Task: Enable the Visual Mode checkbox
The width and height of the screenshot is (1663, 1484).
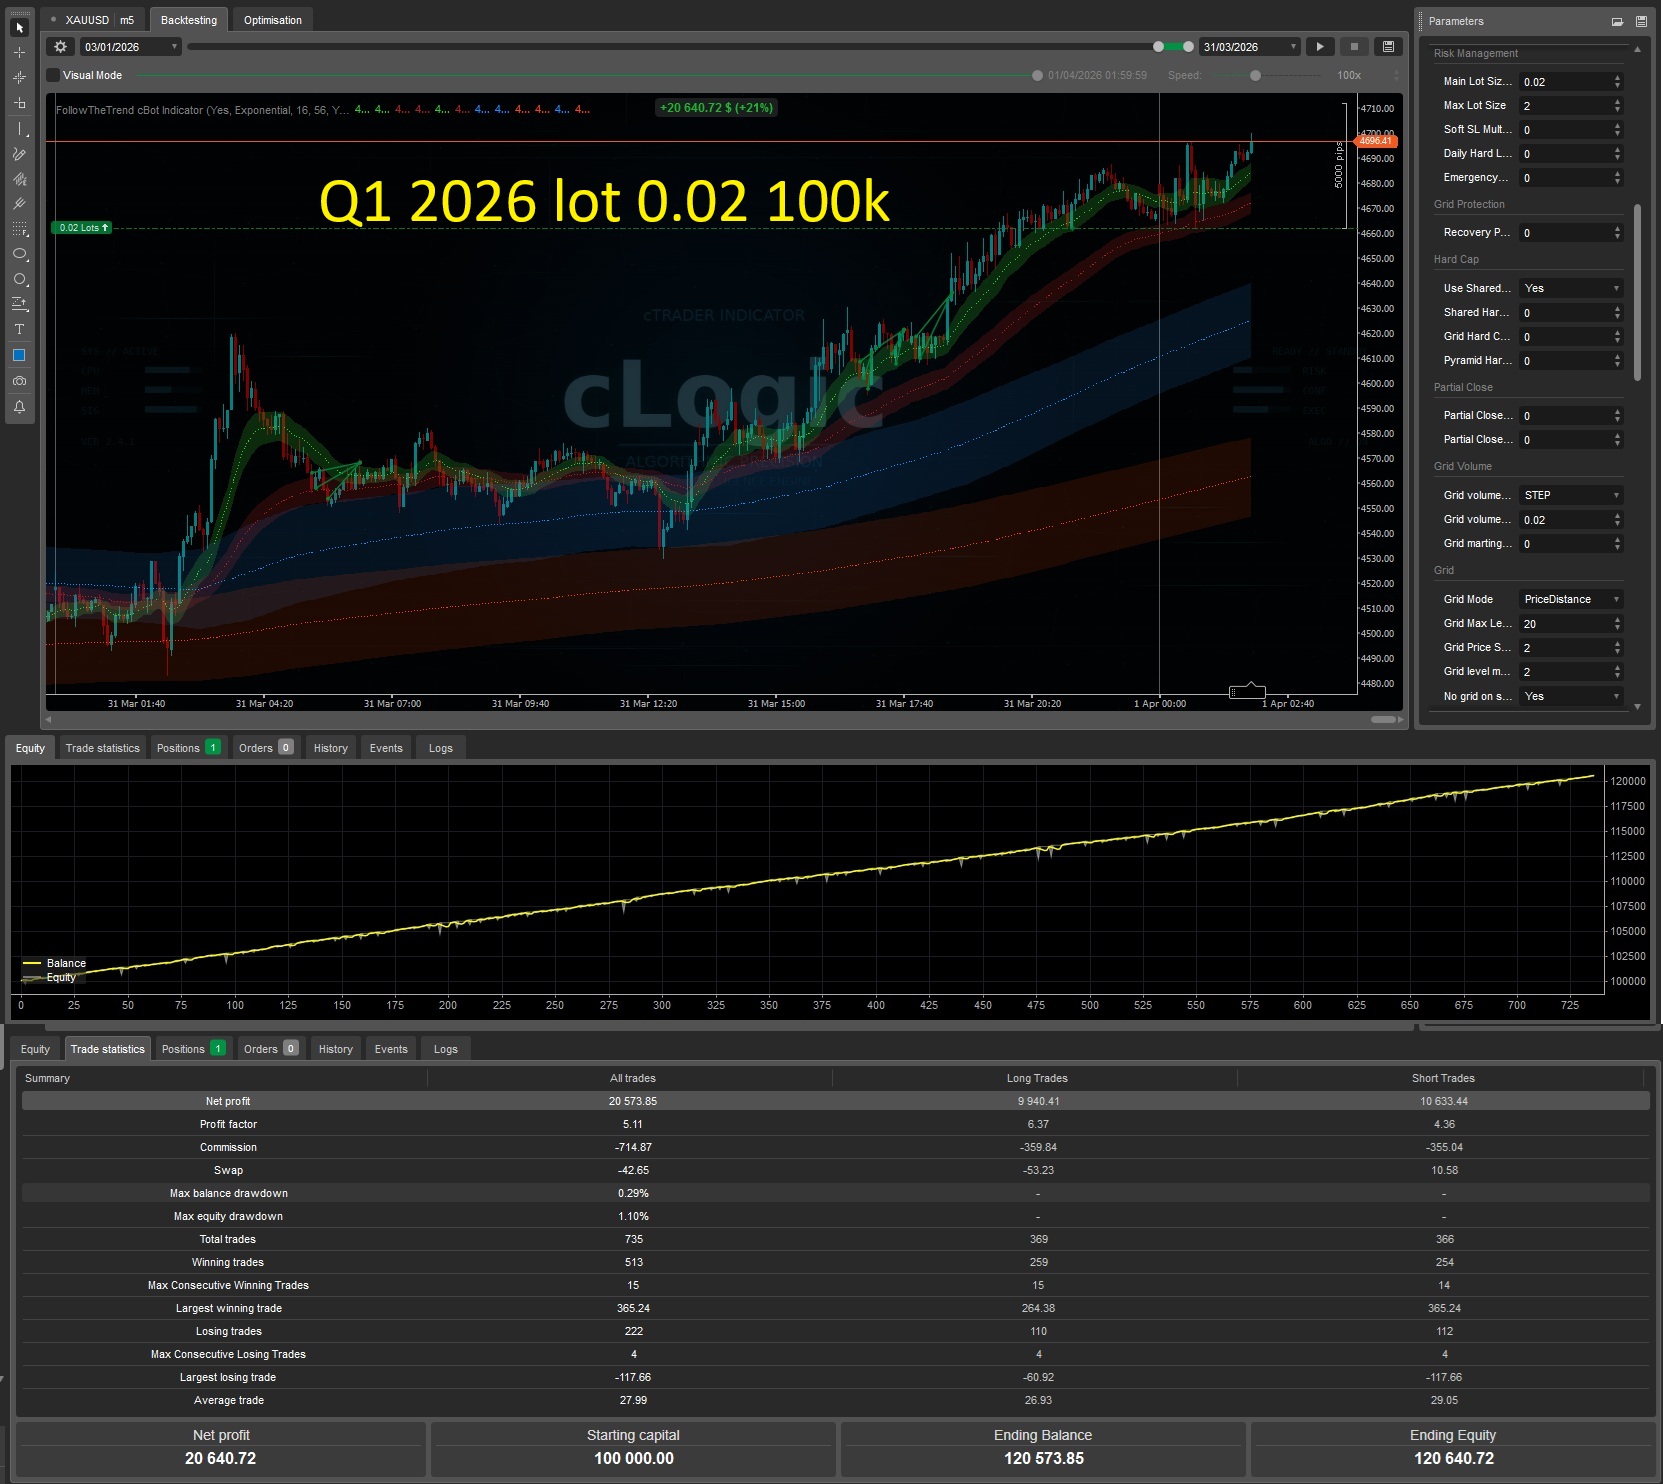Action: (x=53, y=75)
